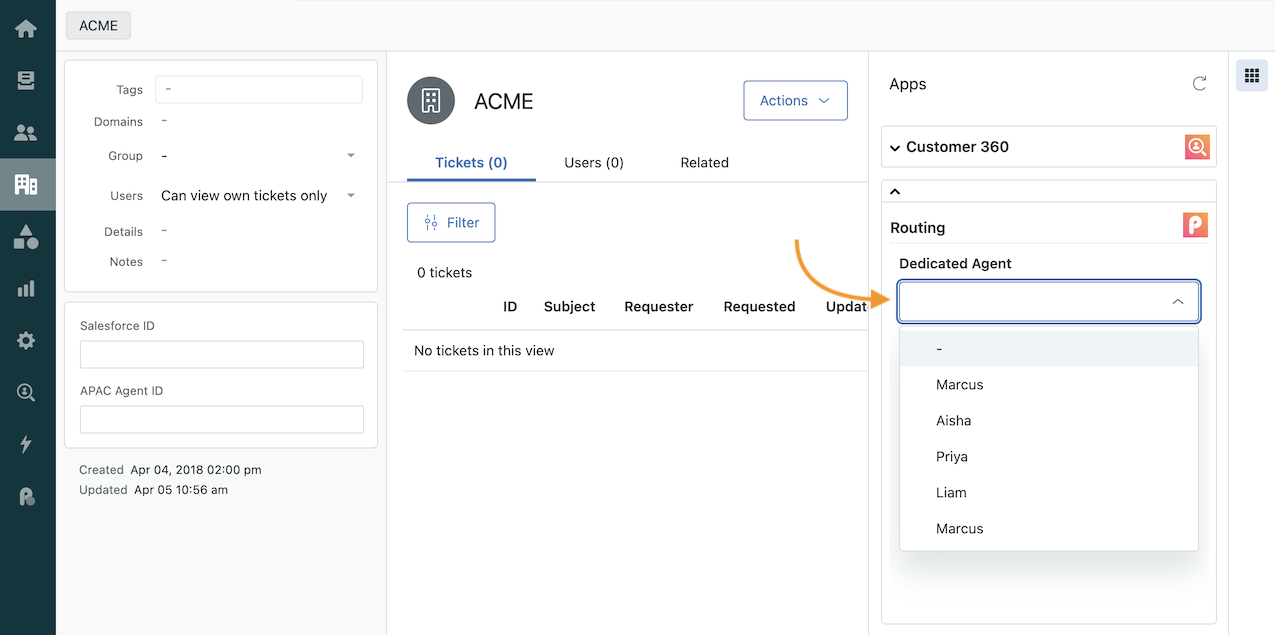Viewport: 1275px width, 635px height.
Task: Click the Tags input field
Action: [x=259, y=89]
